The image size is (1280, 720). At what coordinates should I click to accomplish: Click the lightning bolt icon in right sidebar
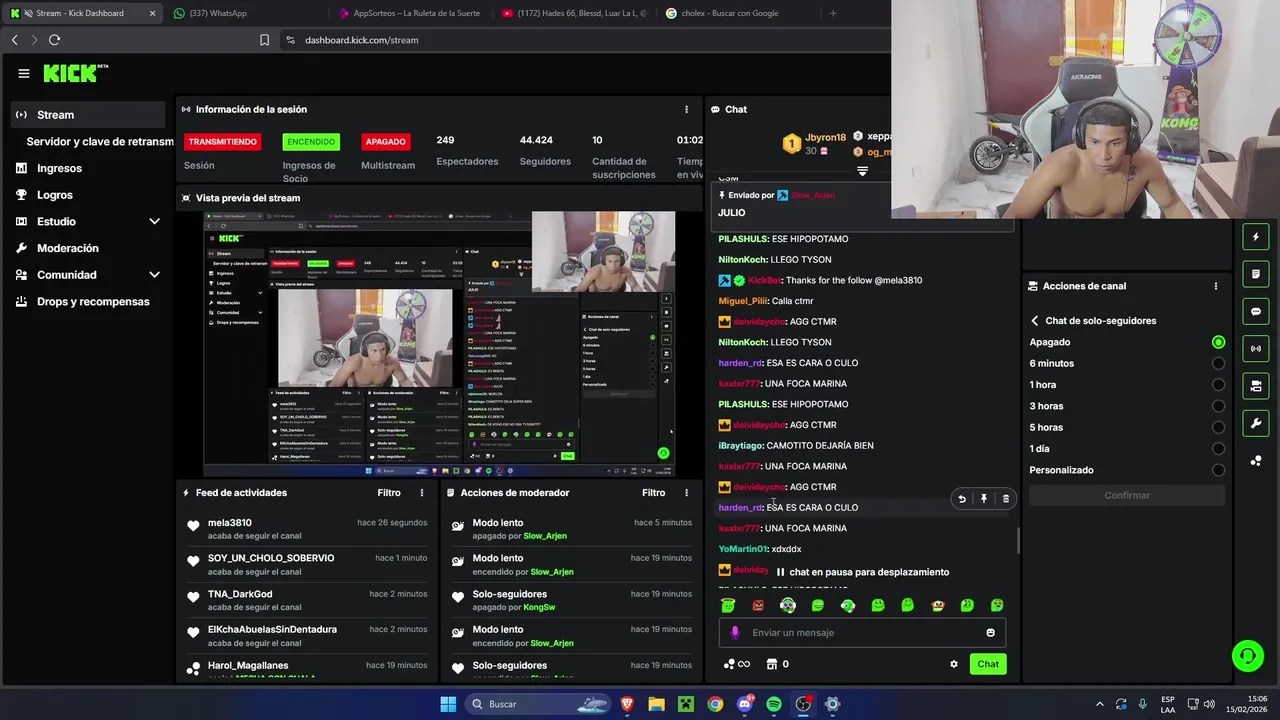coord(1256,237)
